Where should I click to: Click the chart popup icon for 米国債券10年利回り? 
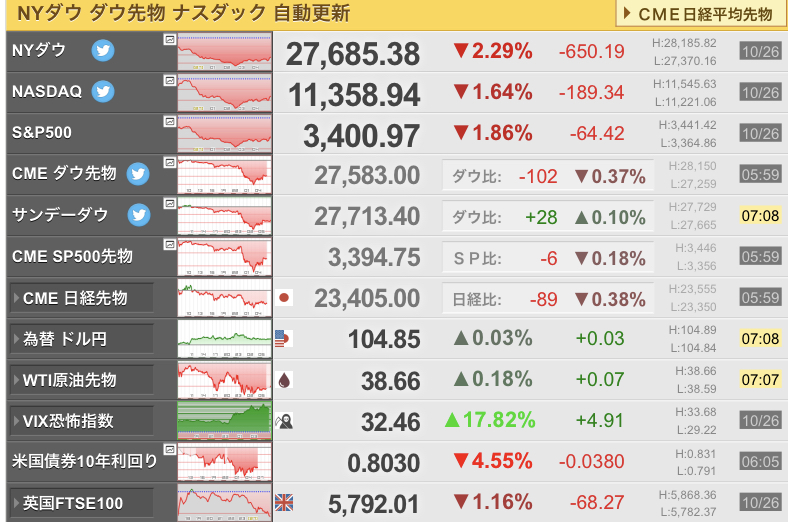[x=170, y=449]
